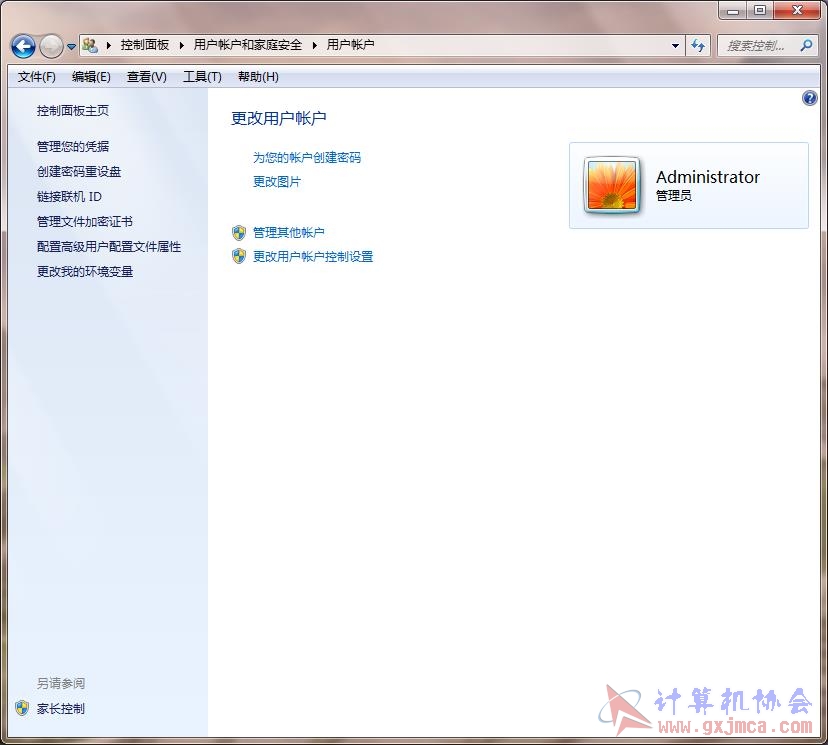Open 更改用户帐户控制设置 link

(312, 256)
